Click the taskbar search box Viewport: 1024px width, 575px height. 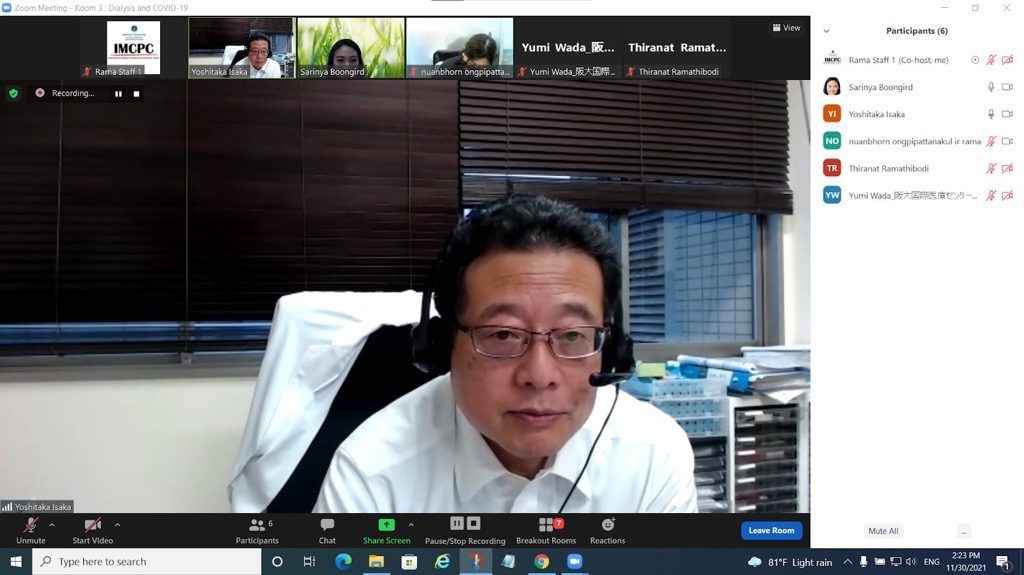[x=146, y=562]
